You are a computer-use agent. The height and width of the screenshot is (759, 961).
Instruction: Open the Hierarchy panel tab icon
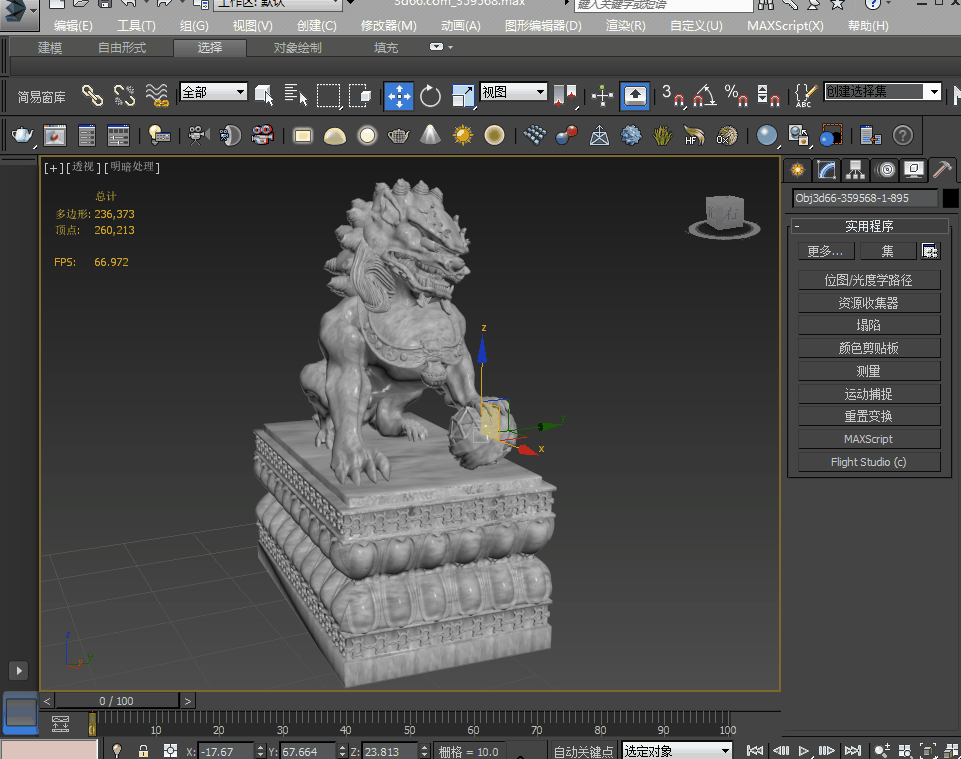pos(855,169)
